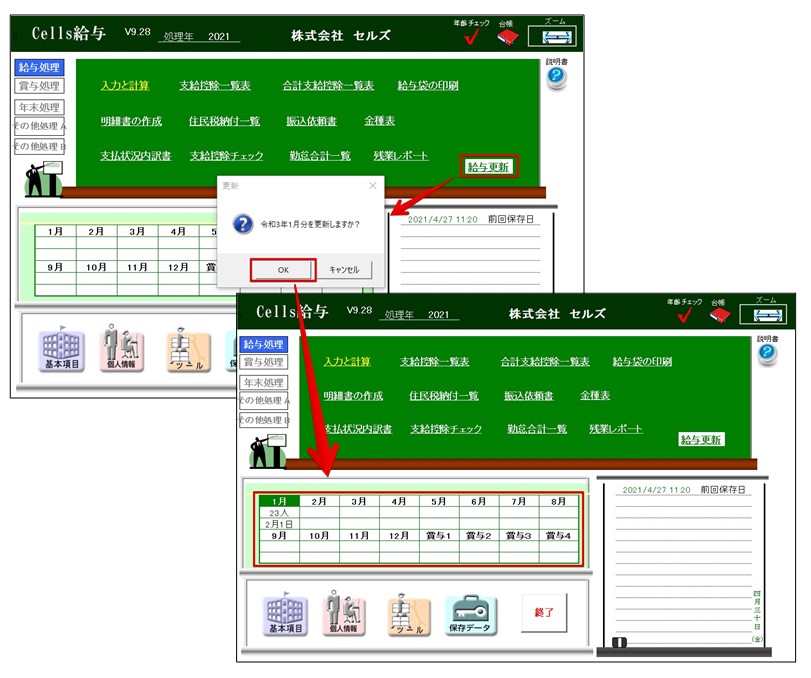This screenshot has height=678, width=811.
Task: Select その他処理A tab in back window
Action: coord(39,126)
